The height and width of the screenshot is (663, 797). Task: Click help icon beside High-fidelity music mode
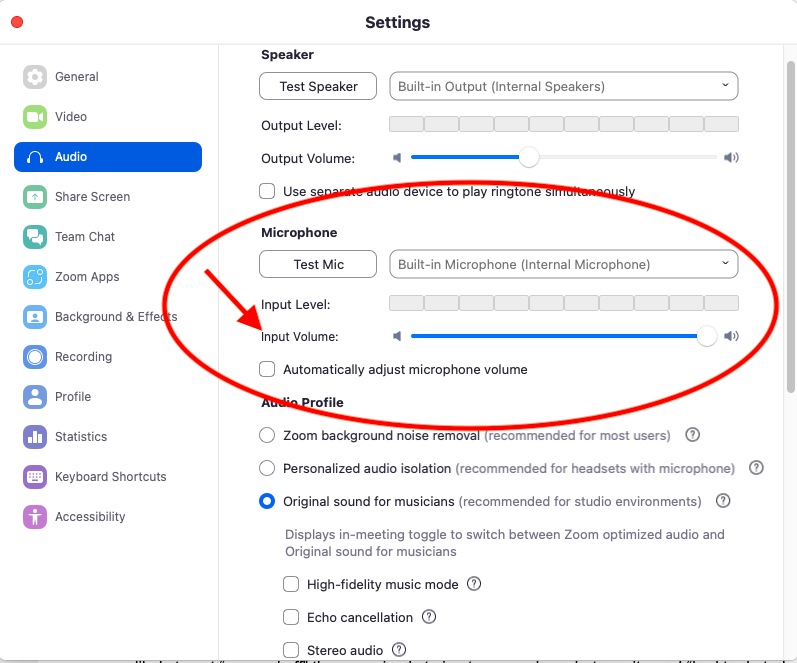pyautogui.click(x=475, y=584)
